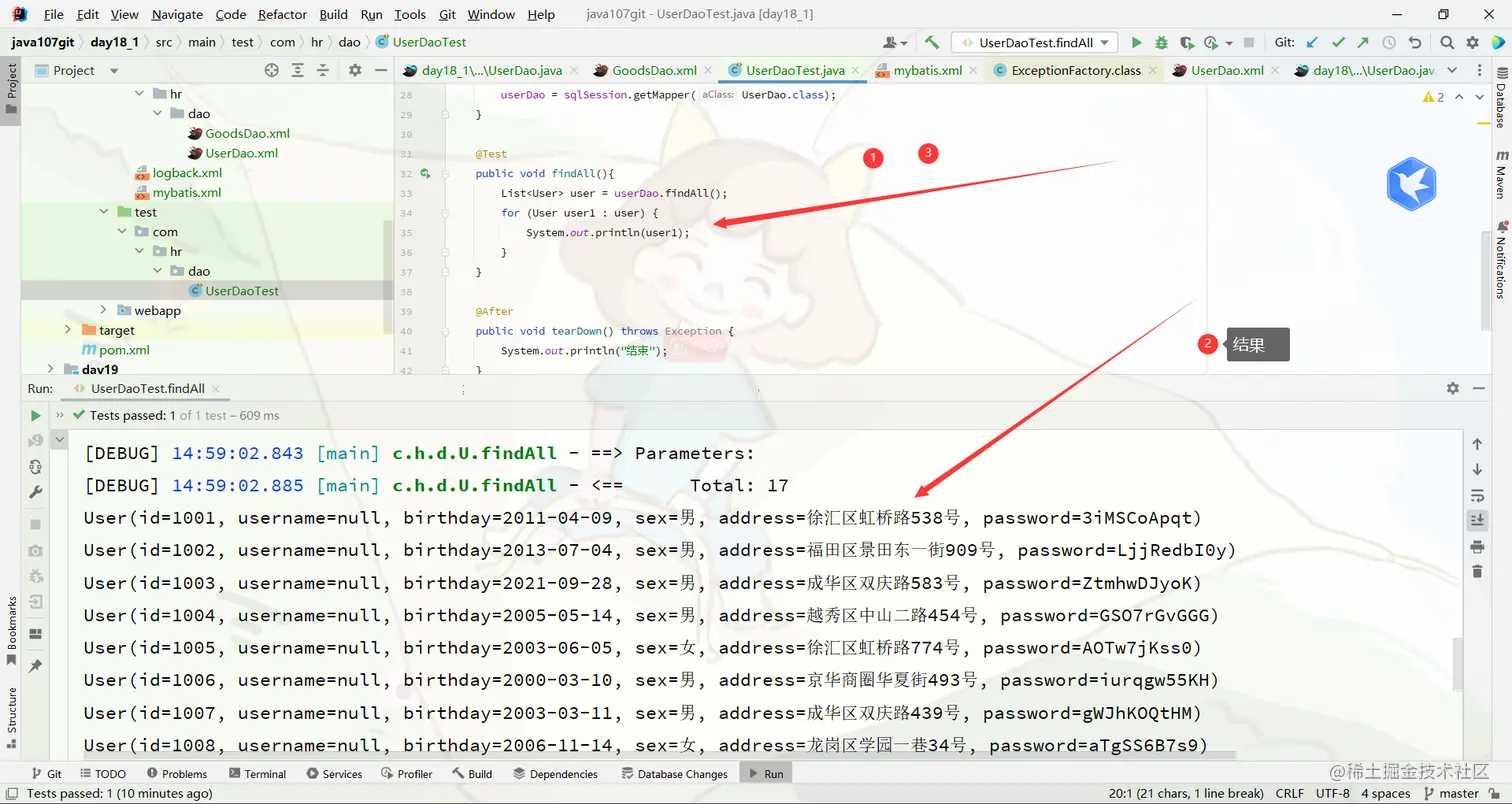Collapse the console fold arrow
Image resolution: width=1512 pixels, height=804 pixels.
click(59, 439)
